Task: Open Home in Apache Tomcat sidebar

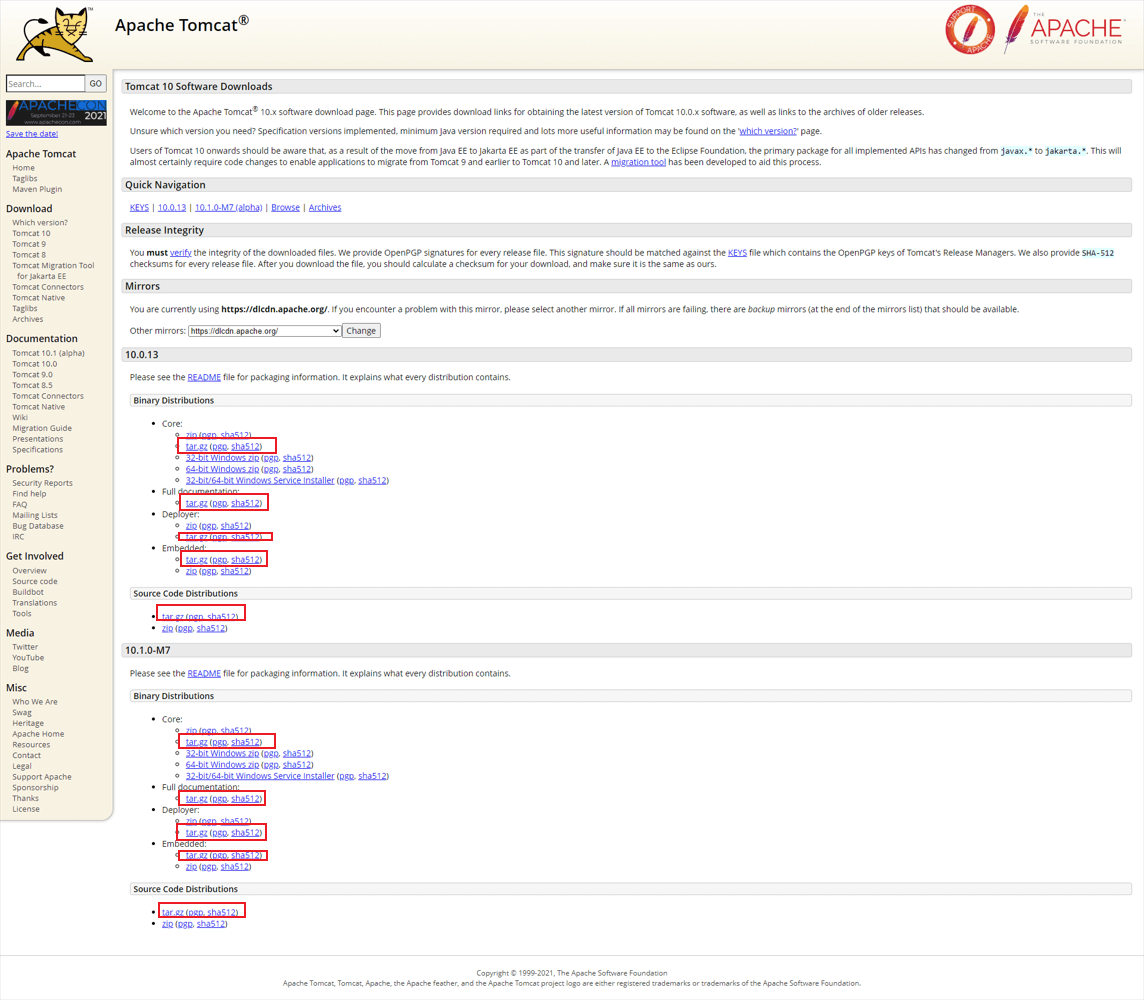Action: 23,168
